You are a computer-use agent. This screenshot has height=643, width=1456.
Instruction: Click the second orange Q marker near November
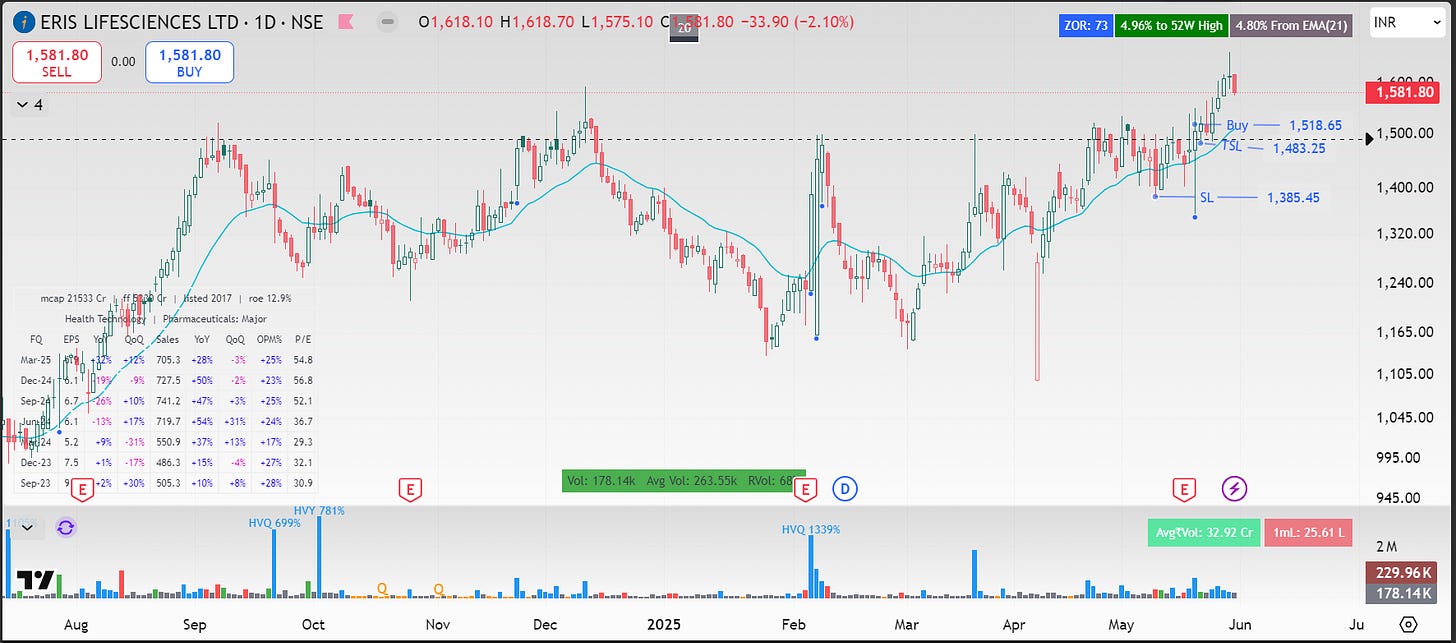coord(439,589)
